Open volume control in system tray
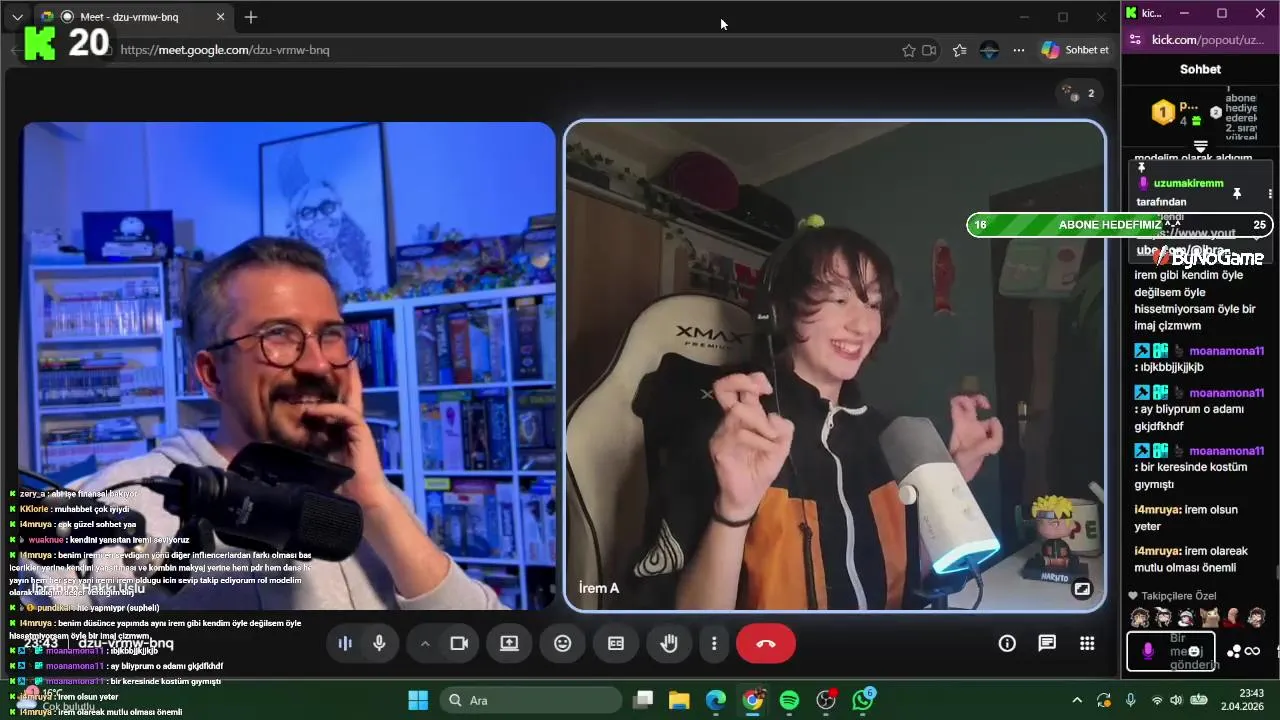This screenshot has width=1280, height=720. click(1176, 700)
